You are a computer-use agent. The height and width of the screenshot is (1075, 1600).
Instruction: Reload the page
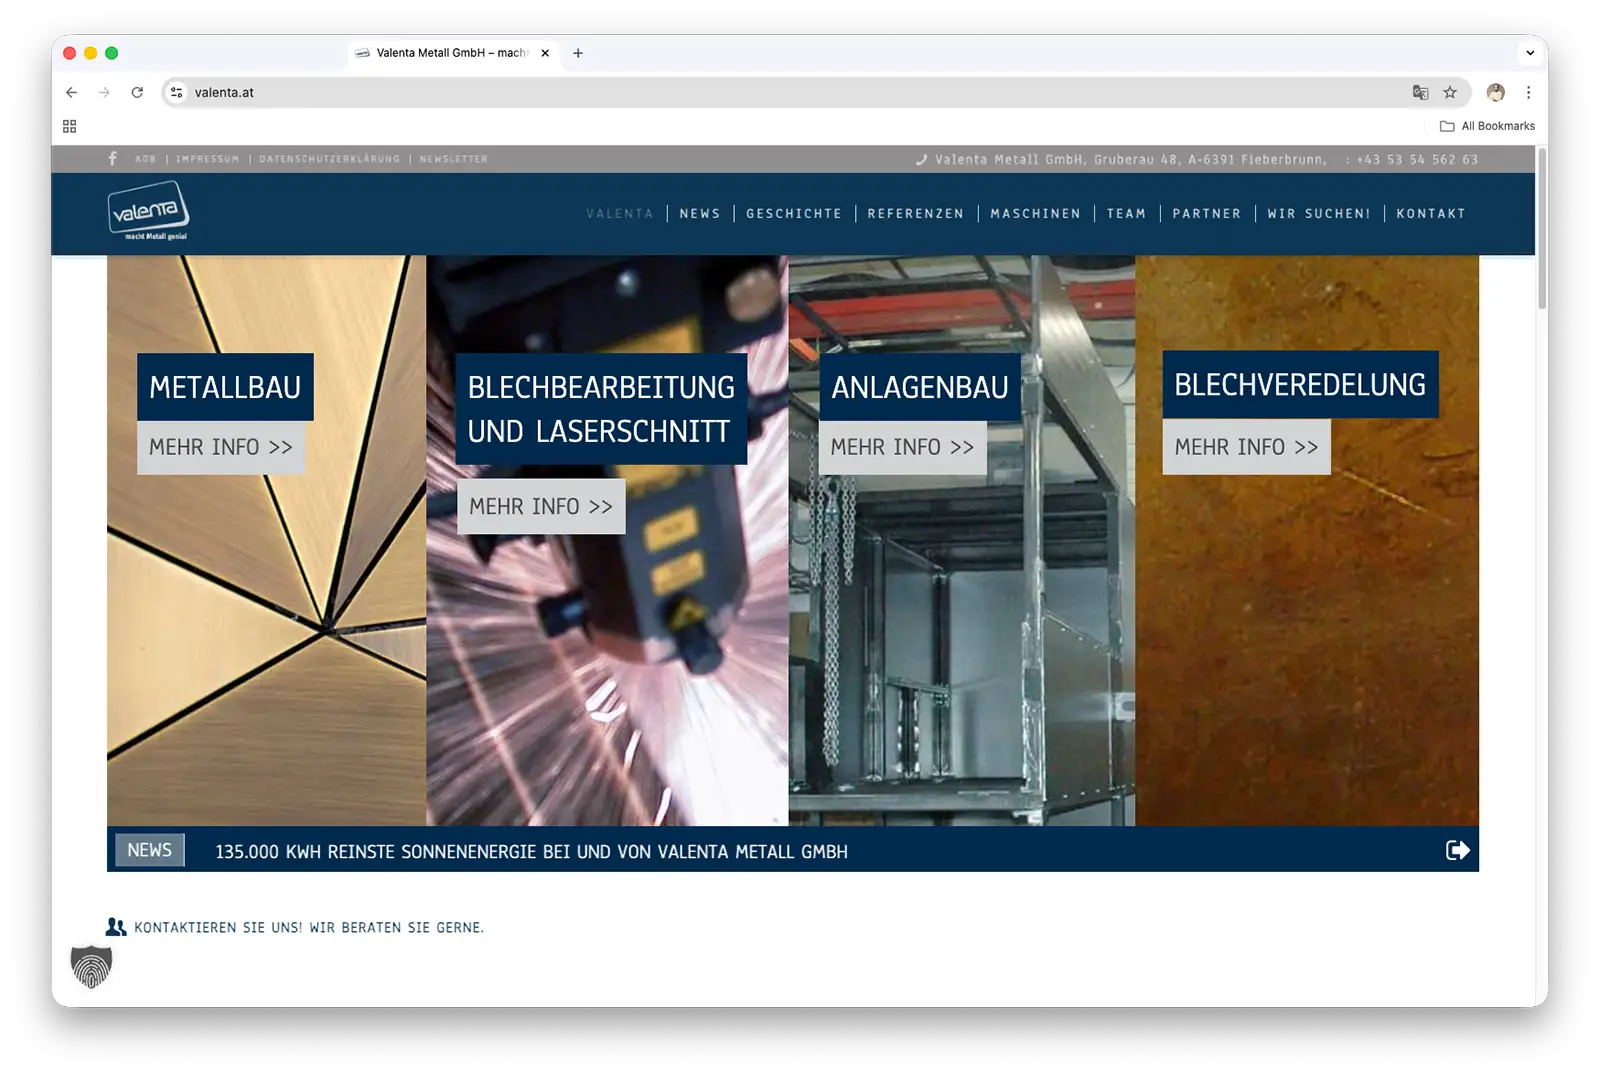[137, 92]
